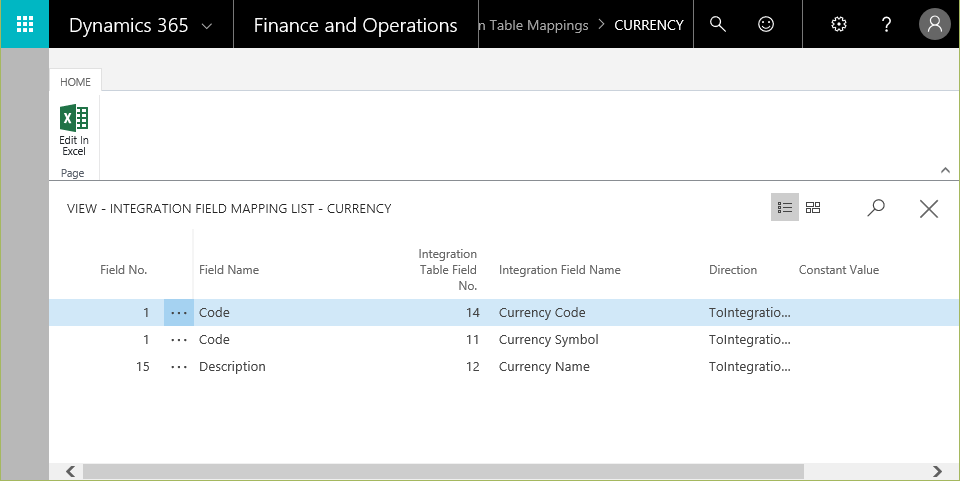
Task: Select the Currency Symbol cell
Action: click(x=549, y=340)
